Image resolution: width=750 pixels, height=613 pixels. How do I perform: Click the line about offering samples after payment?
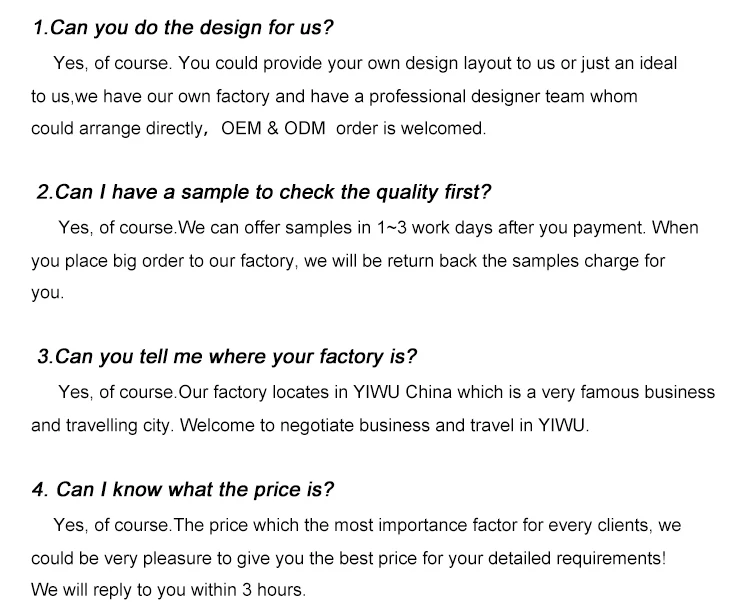pos(379,227)
